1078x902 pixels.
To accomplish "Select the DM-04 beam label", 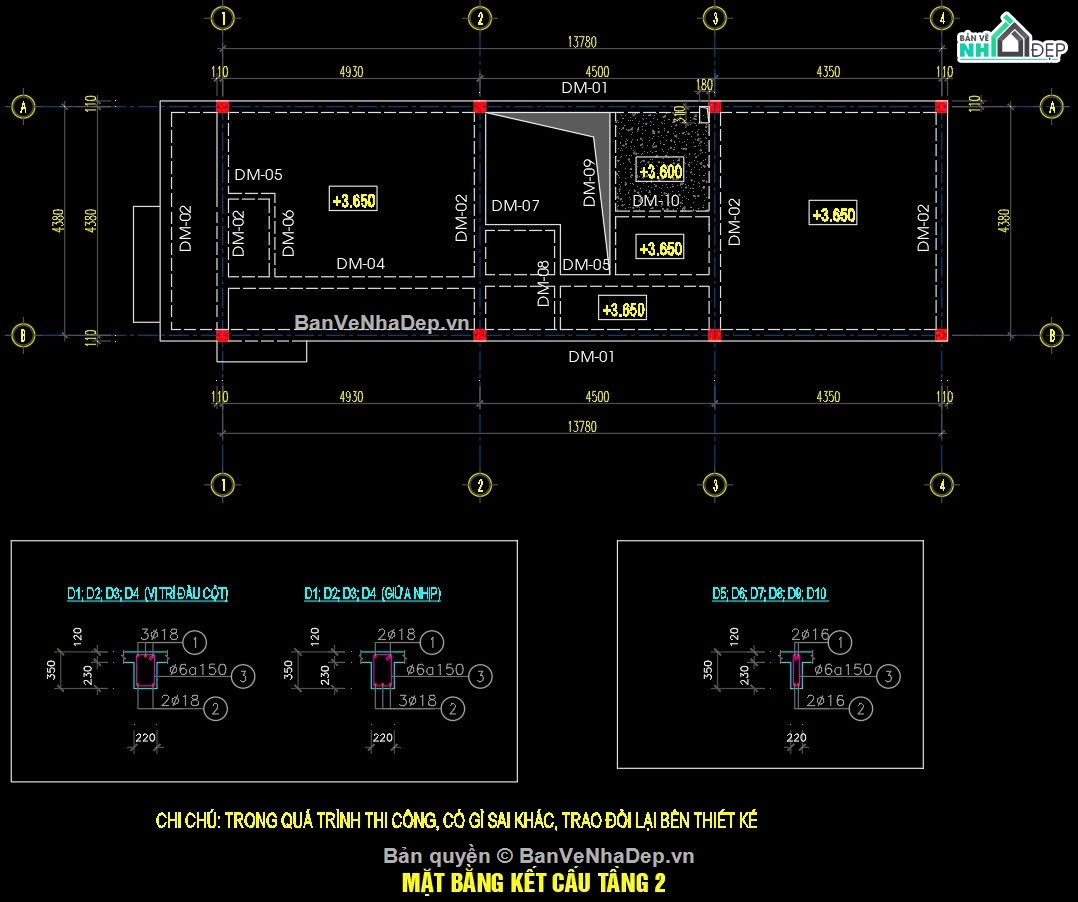I will [360, 264].
